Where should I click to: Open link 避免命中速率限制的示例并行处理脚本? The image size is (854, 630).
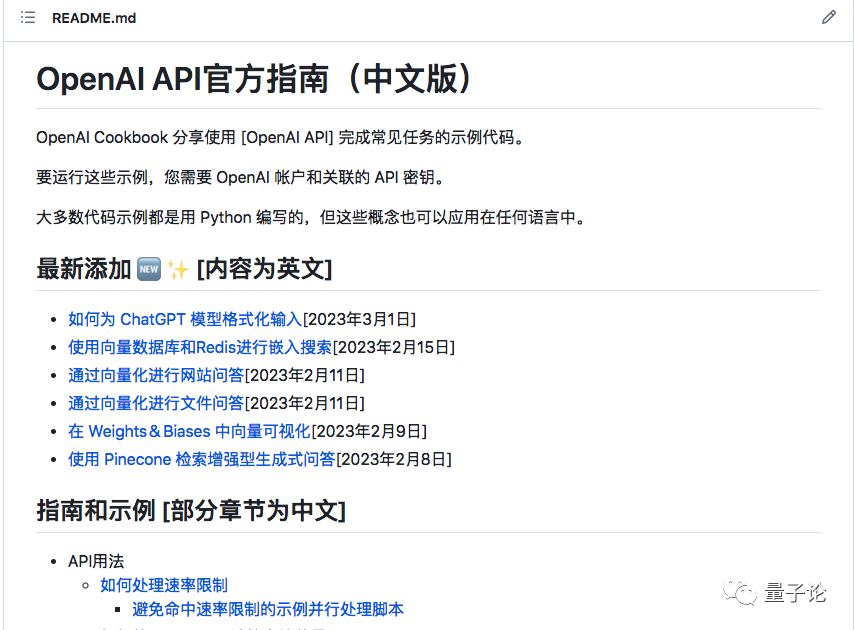268,609
